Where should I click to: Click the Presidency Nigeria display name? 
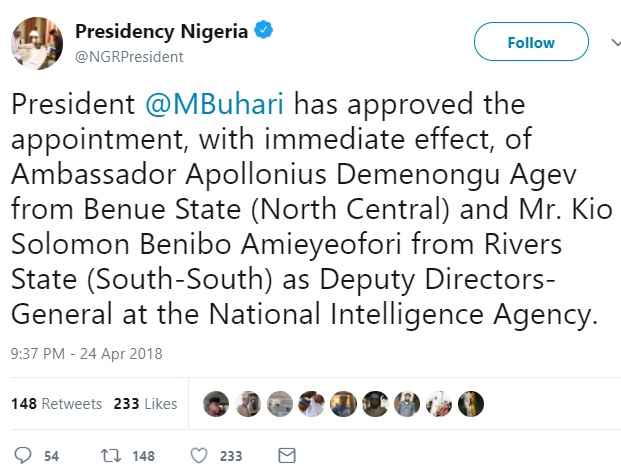162,31
